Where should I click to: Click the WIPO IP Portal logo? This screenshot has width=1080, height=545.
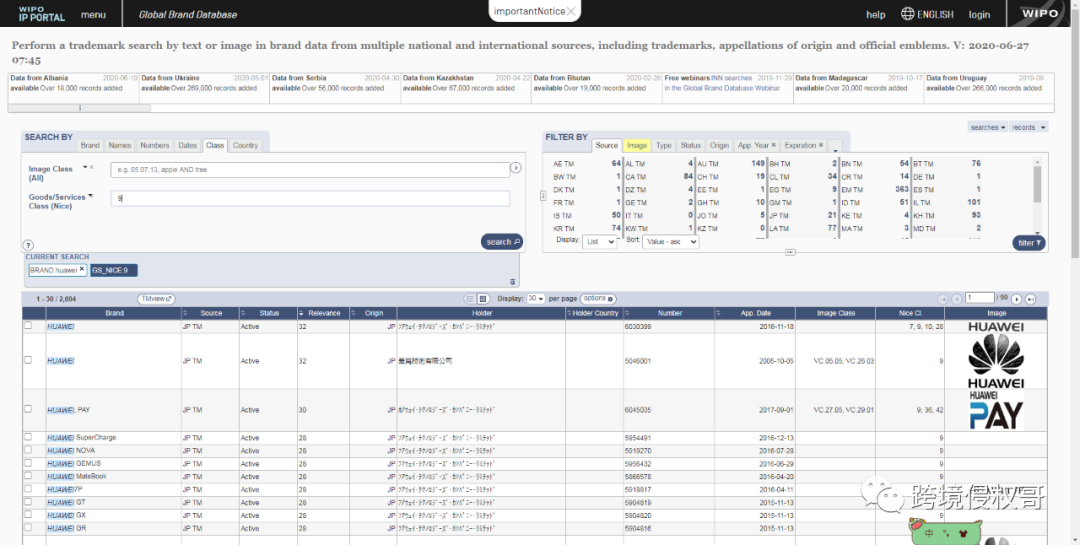(41, 14)
